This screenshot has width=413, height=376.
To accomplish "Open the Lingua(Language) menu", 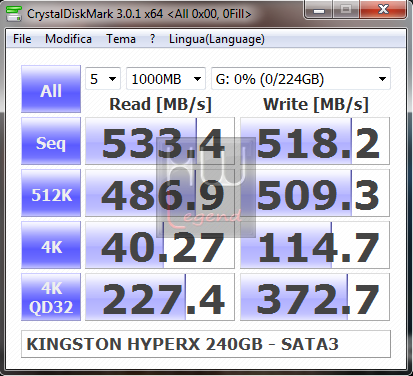I will [x=217, y=39].
